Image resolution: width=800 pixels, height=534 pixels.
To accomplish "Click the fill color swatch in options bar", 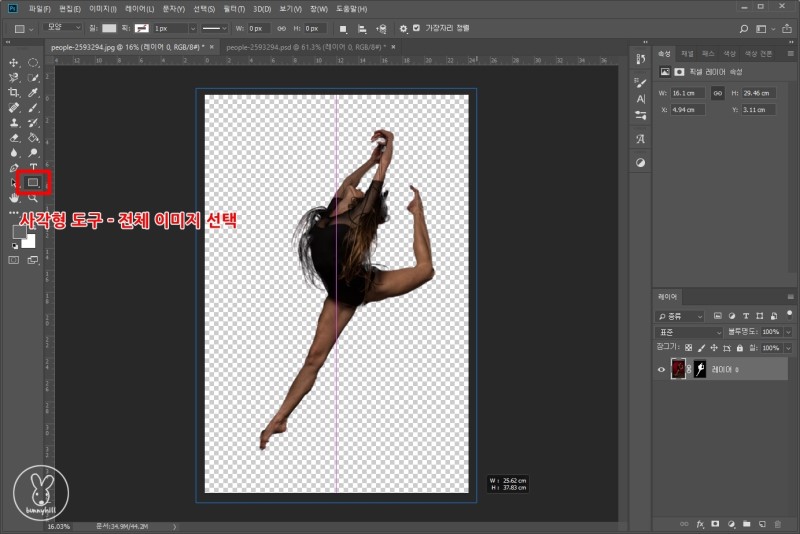I will [x=109, y=29].
